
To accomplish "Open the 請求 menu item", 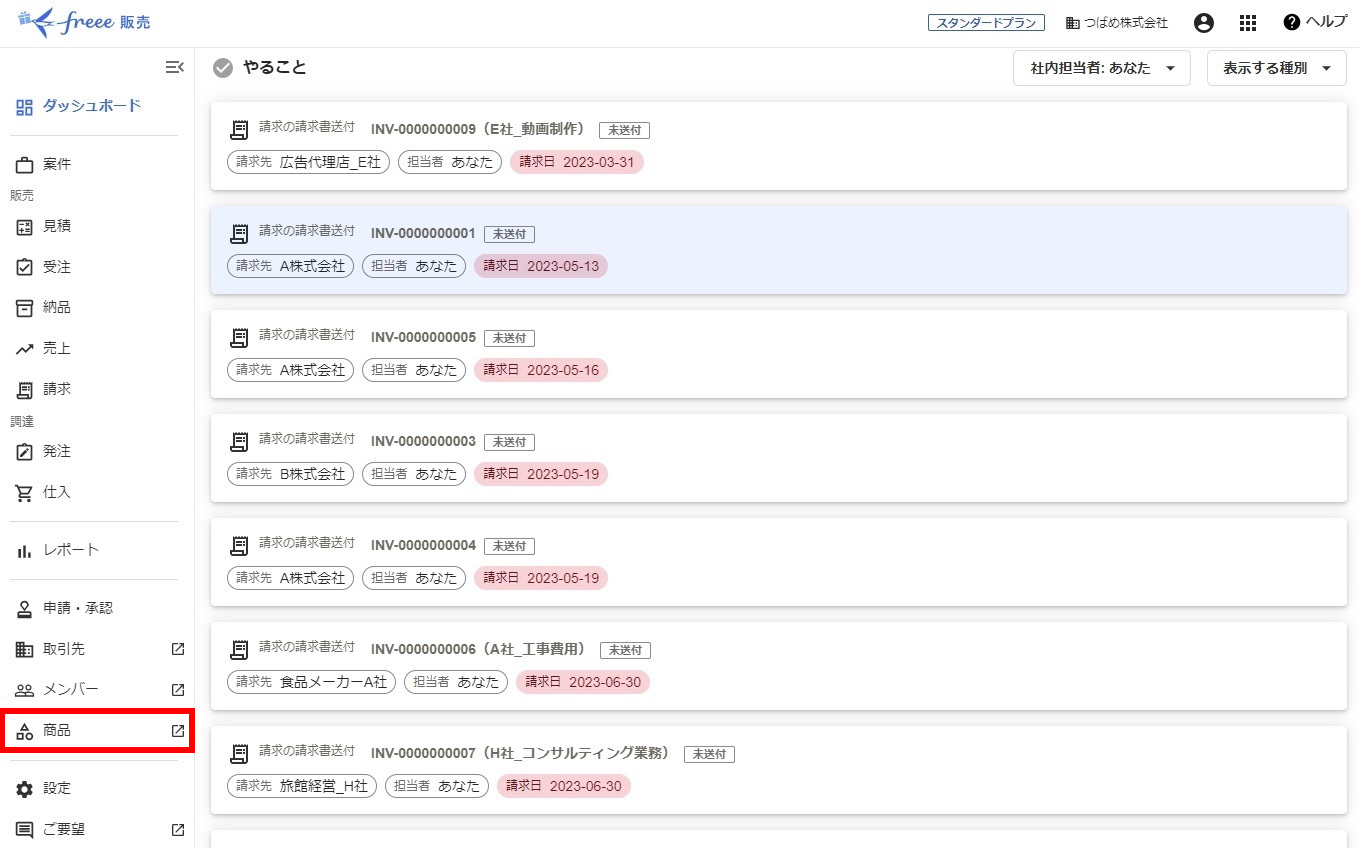I will [57, 390].
